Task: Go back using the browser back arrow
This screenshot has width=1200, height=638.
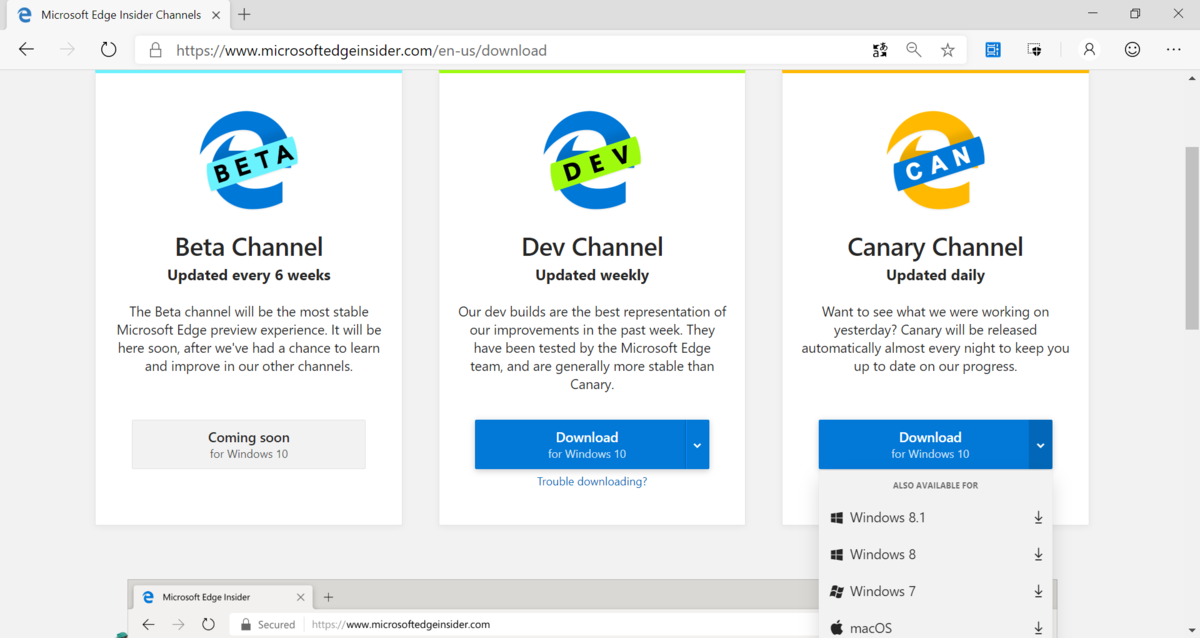Action: (26, 49)
